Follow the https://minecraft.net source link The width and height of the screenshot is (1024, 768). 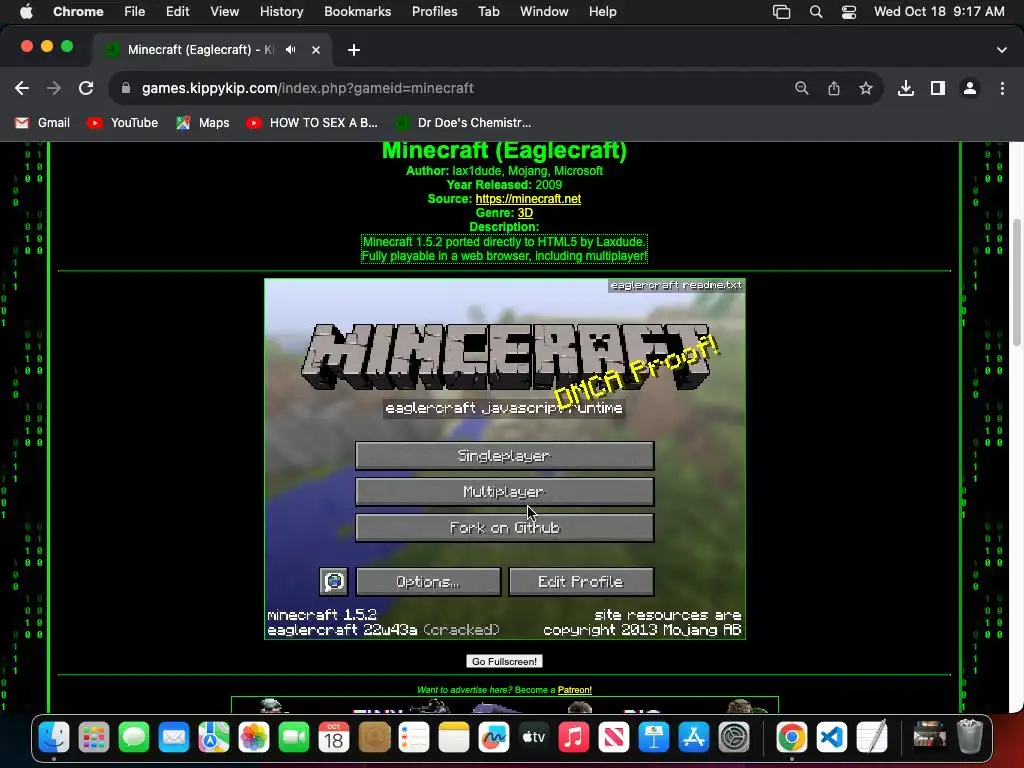click(x=528, y=199)
